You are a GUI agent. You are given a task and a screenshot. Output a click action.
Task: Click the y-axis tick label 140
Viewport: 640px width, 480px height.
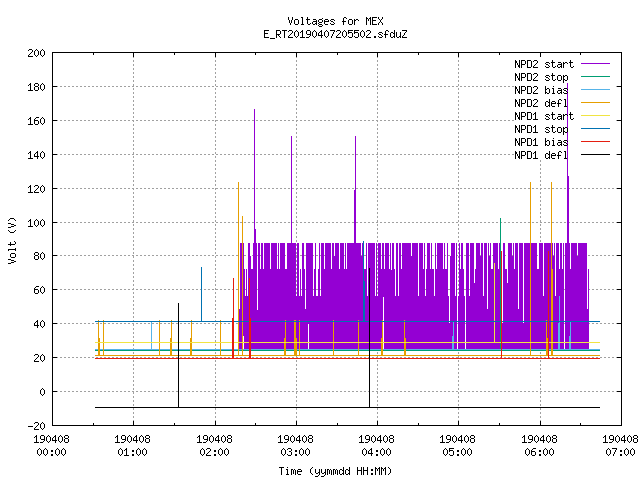point(36,155)
